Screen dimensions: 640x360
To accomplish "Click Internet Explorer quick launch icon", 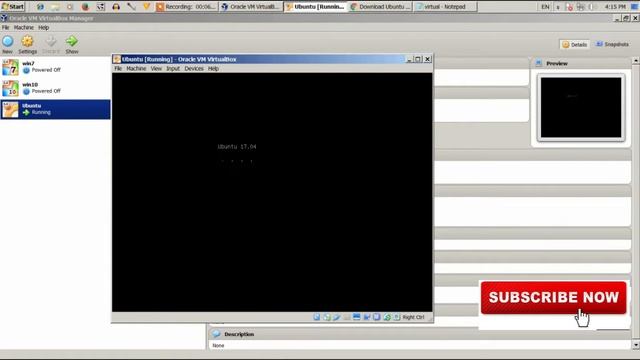I will 40,7.
